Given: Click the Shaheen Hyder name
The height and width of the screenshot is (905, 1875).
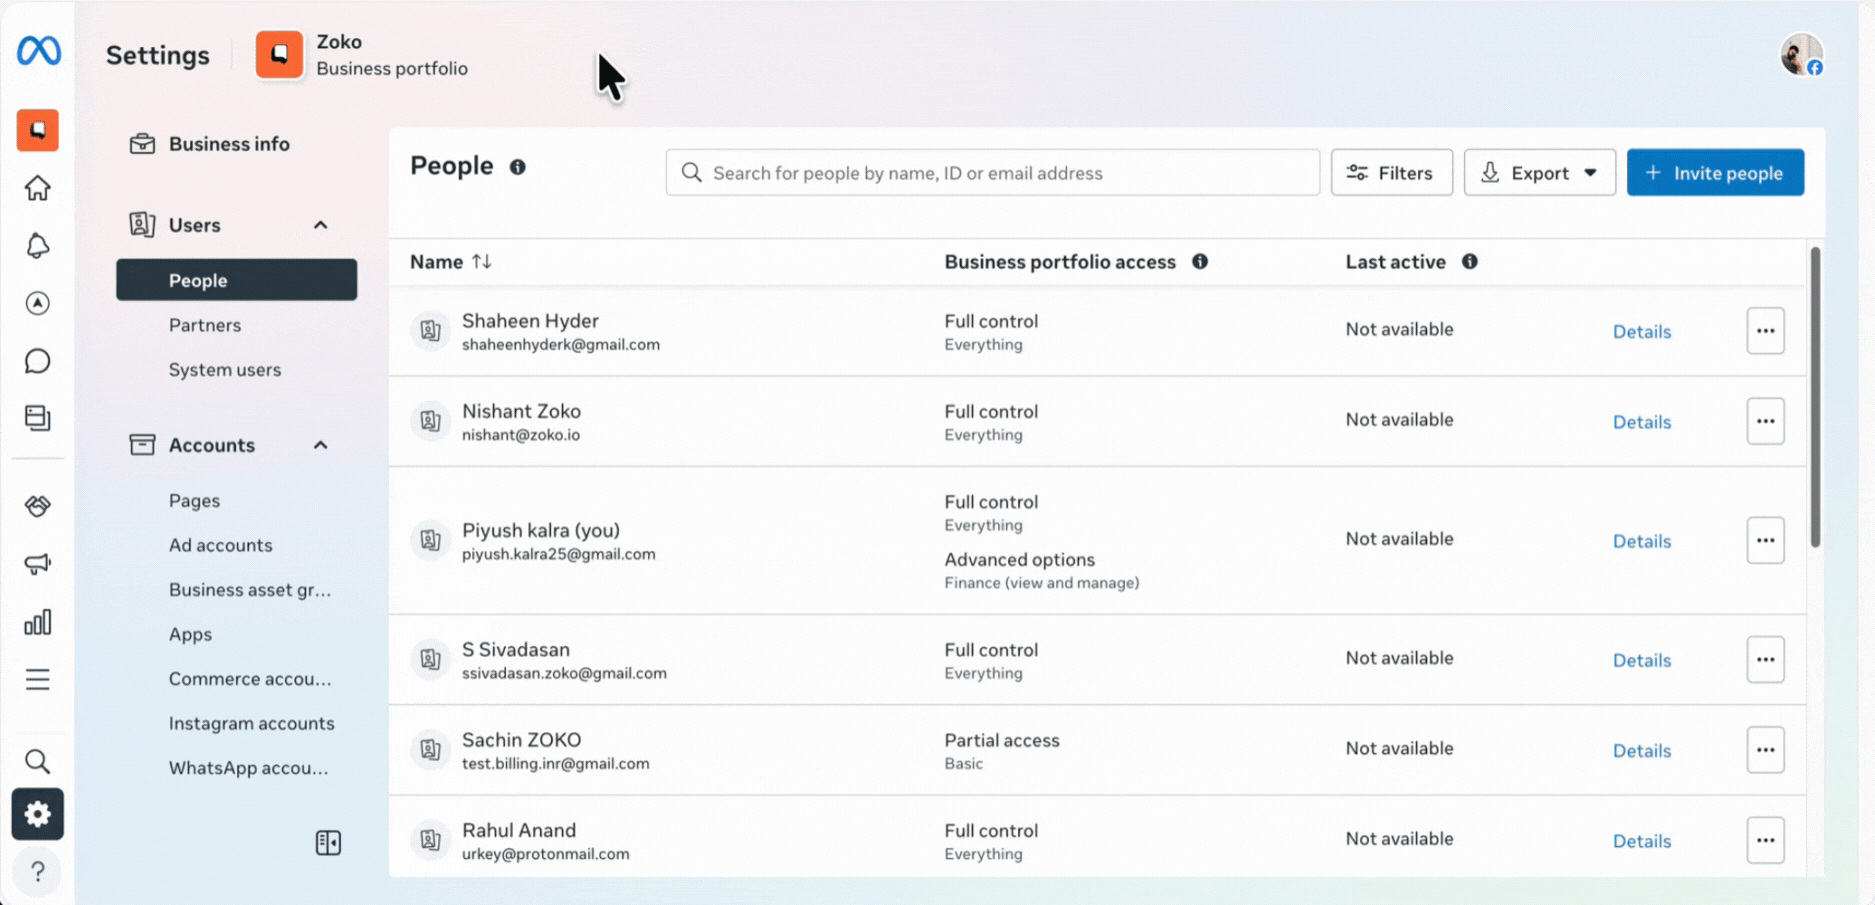Looking at the screenshot, I should pyautogui.click(x=530, y=321).
